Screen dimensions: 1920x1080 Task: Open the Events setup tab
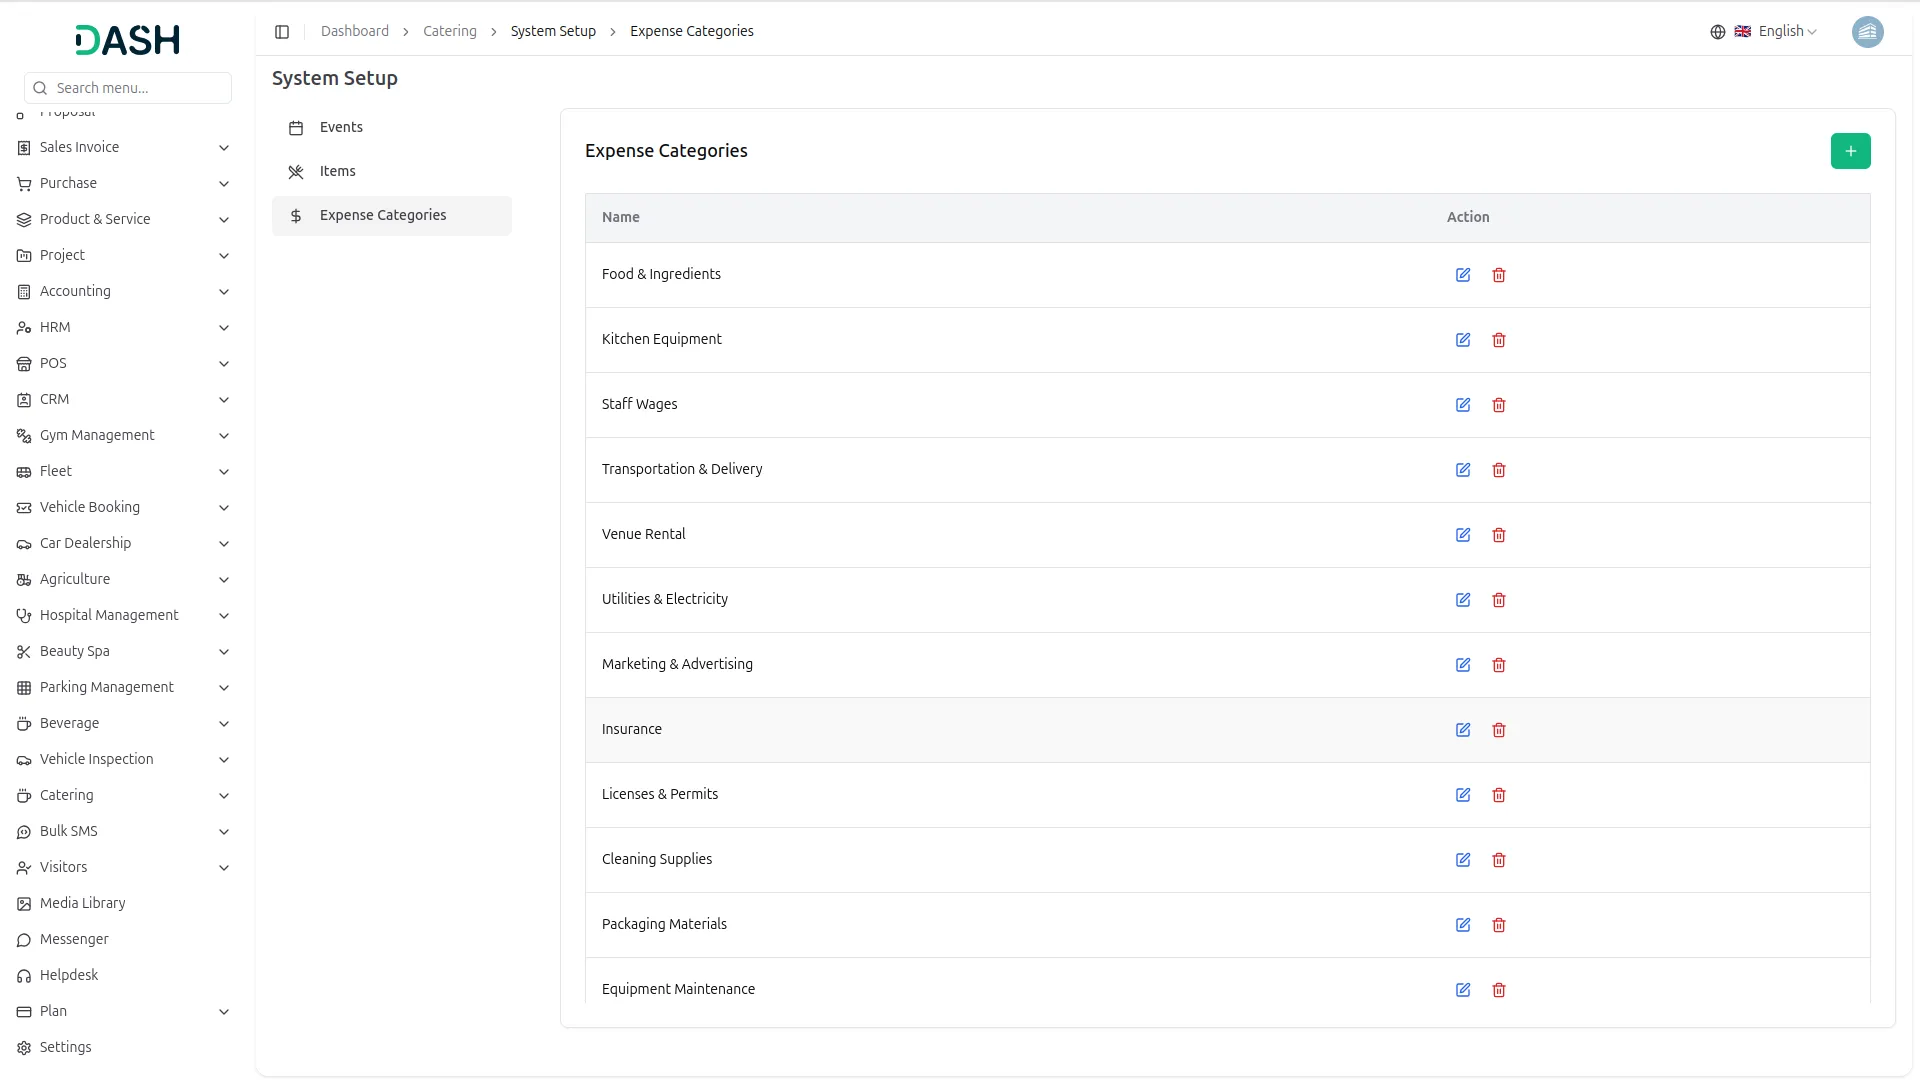point(341,127)
